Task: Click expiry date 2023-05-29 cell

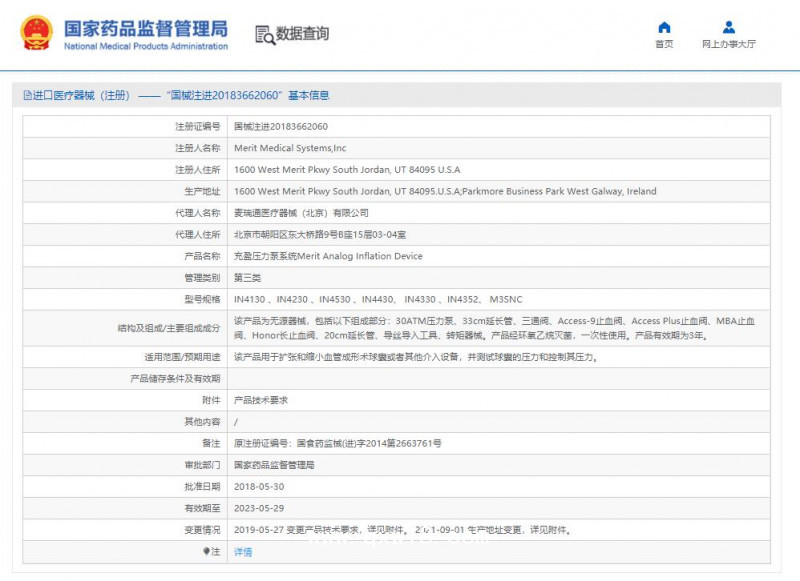Action: coord(262,509)
